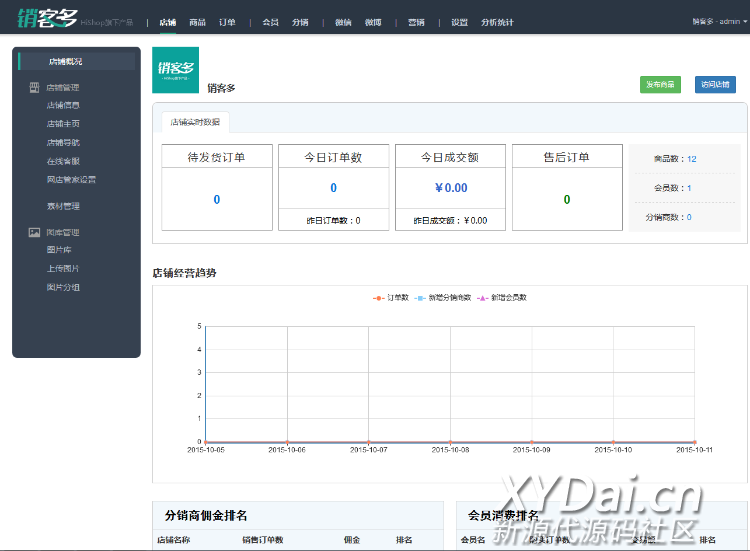The width and height of the screenshot is (750, 551).
Task: Click 会员名 column header
Action: [x=473, y=540]
